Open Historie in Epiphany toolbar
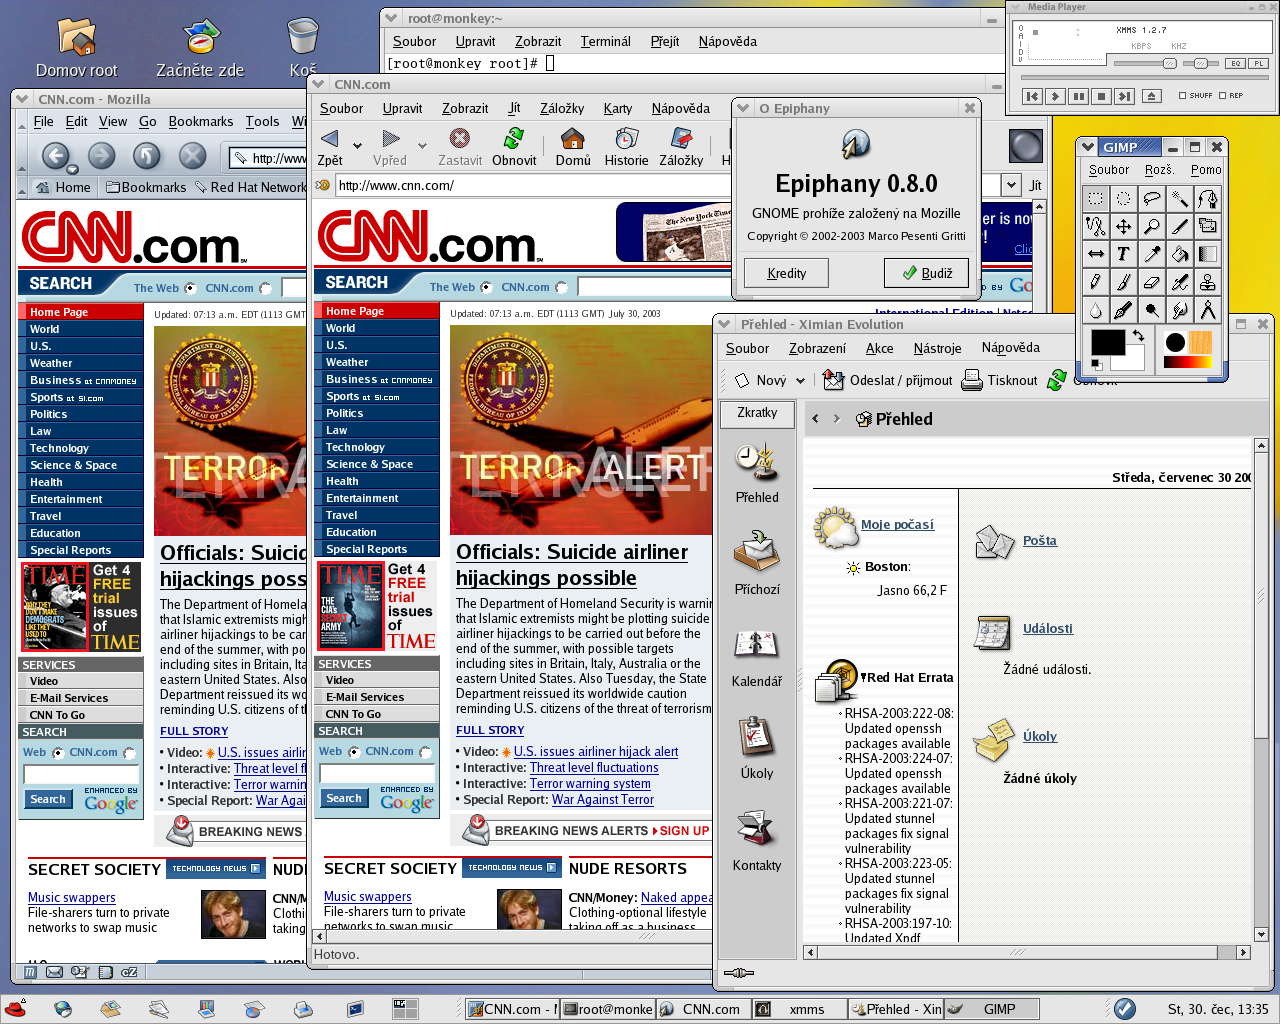Screen dimensions: 1280x1024 tap(626, 146)
